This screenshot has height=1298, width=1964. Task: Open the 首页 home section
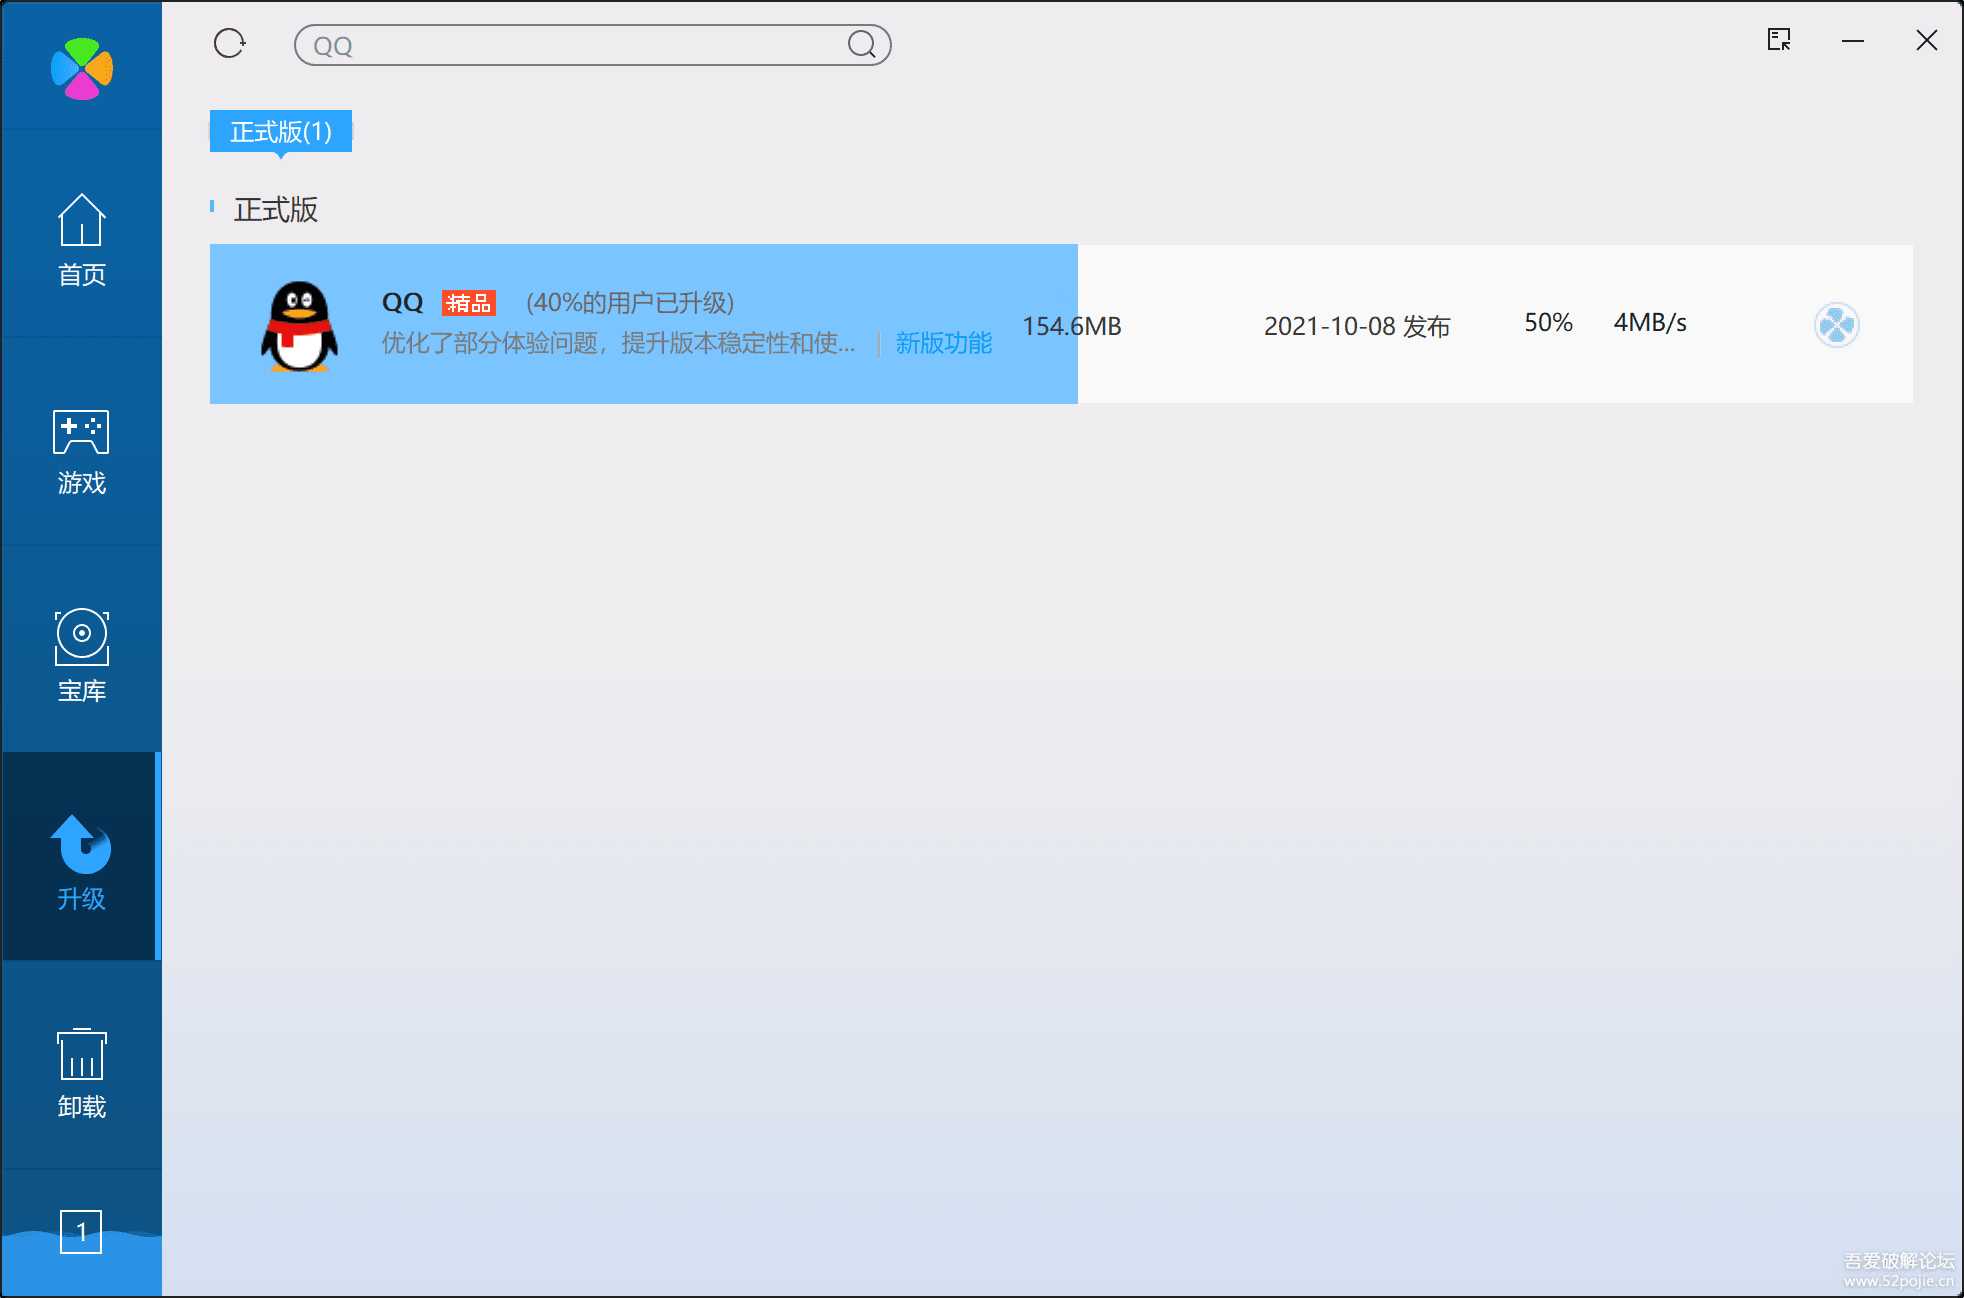click(81, 238)
